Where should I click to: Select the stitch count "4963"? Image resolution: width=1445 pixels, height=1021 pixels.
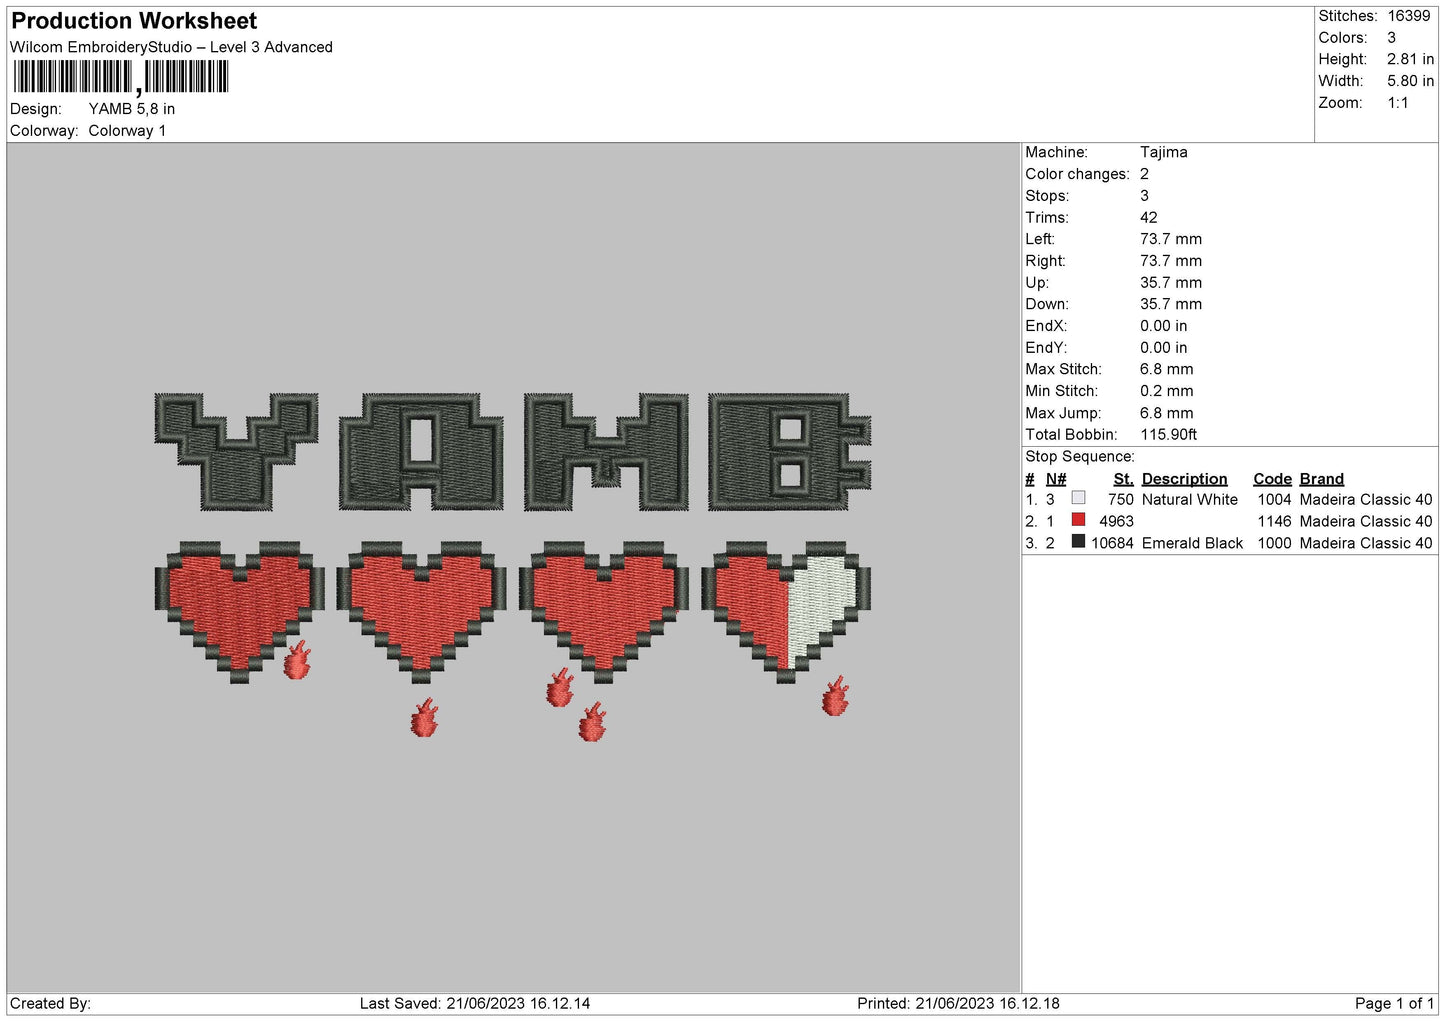(1117, 522)
